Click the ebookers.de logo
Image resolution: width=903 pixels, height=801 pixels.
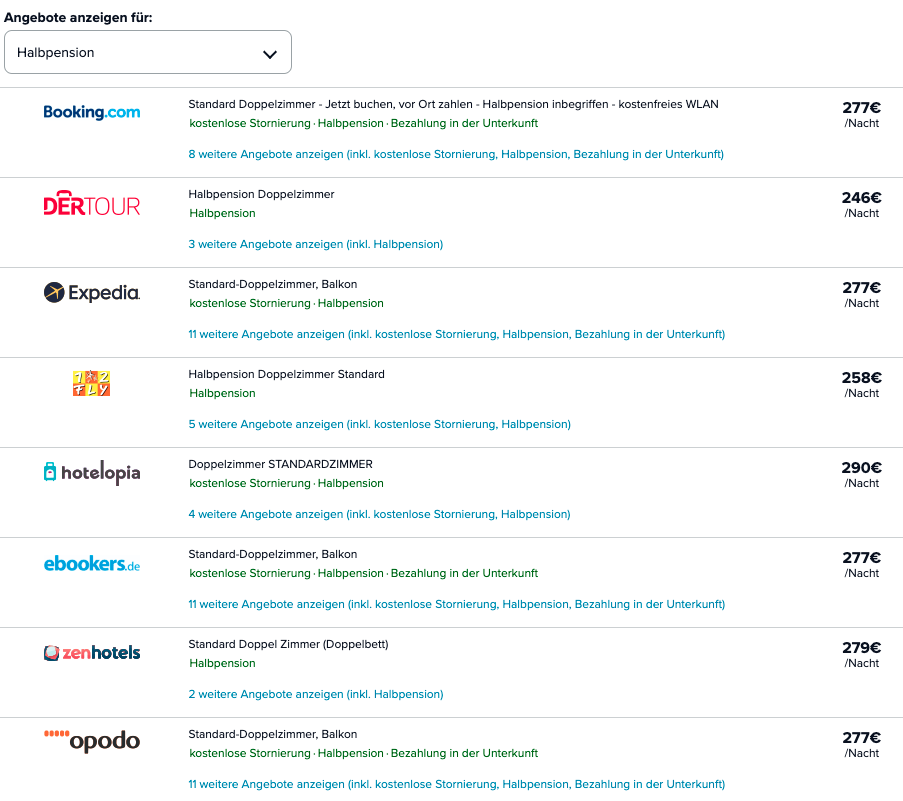[92, 563]
